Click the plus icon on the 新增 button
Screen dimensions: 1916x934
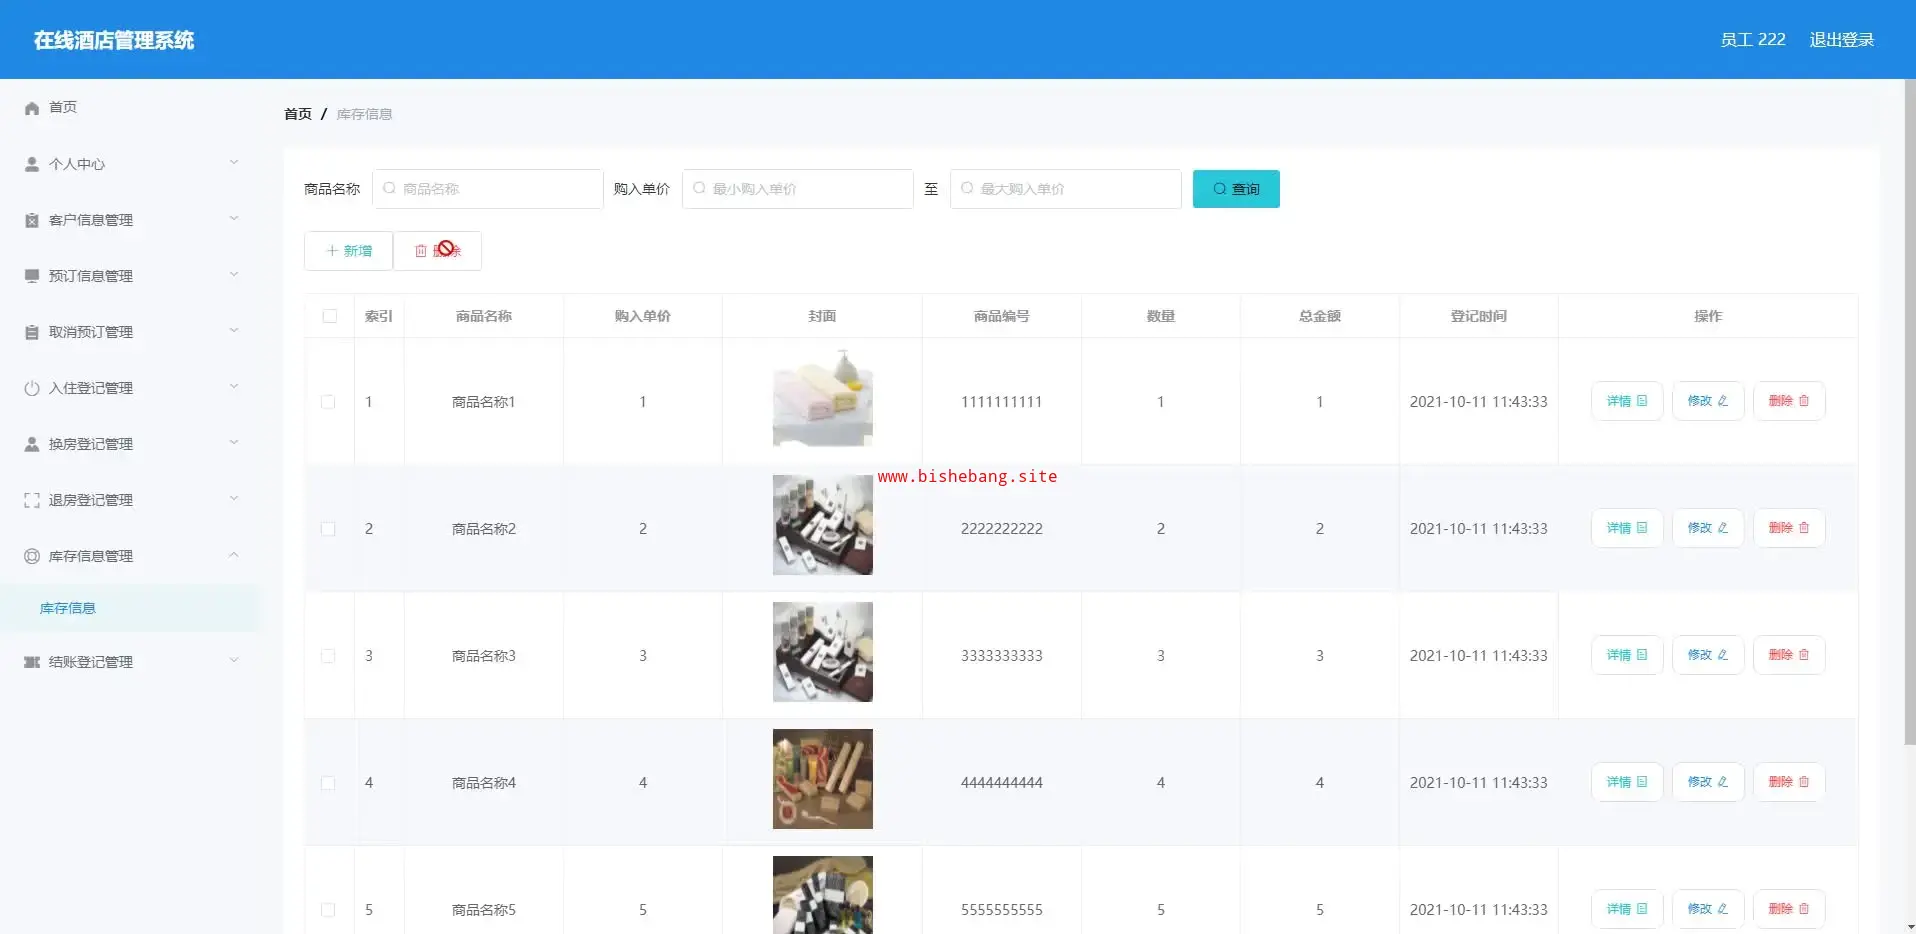click(332, 251)
